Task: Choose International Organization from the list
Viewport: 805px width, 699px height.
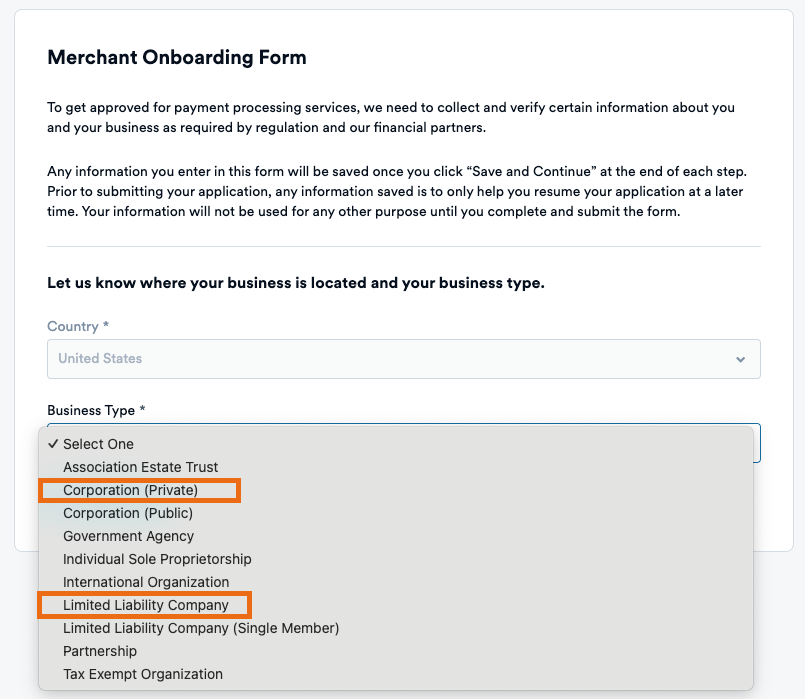Action: click(146, 582)
